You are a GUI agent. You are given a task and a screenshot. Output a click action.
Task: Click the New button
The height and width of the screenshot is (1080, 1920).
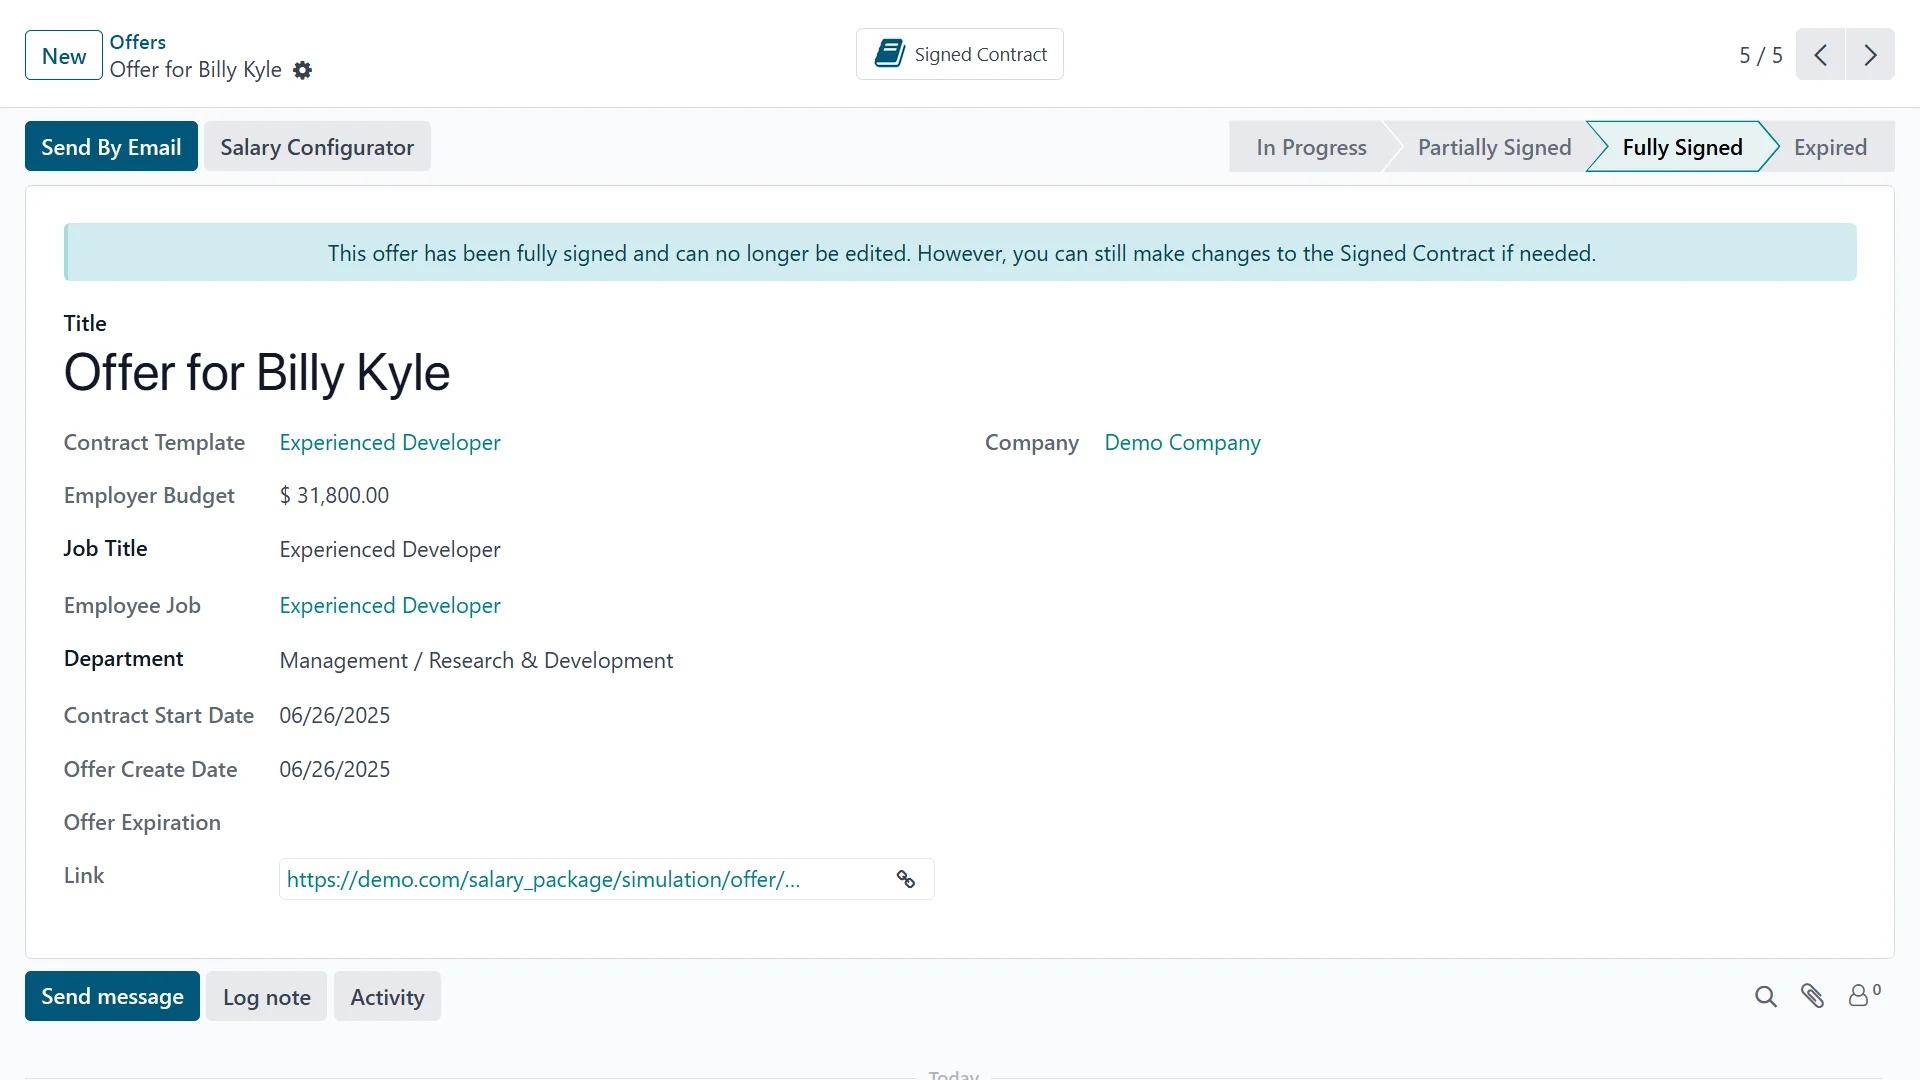click(64, 56)
